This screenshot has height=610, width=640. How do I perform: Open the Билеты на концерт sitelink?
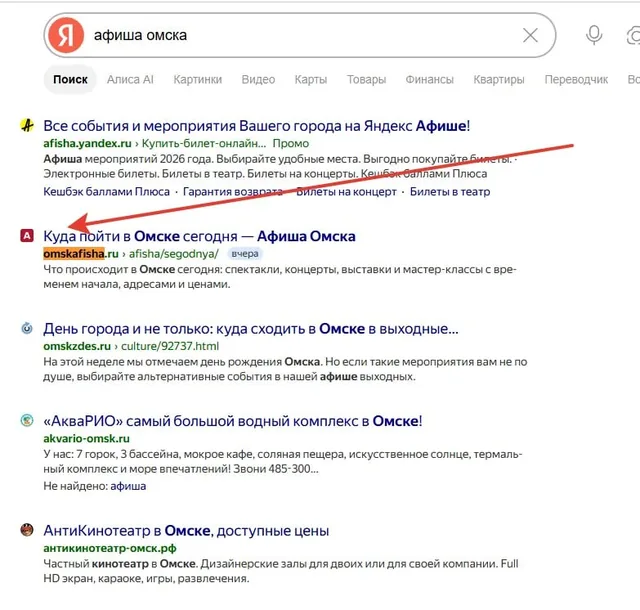pos(346,191)
